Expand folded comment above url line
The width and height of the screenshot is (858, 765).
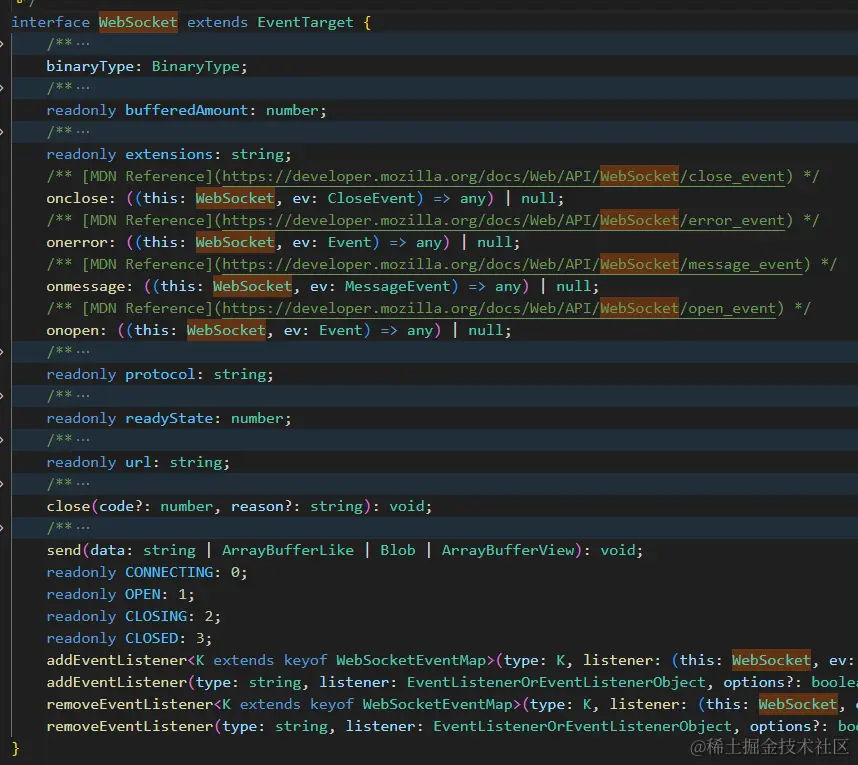pyautogui.click(x=2, y=440)
